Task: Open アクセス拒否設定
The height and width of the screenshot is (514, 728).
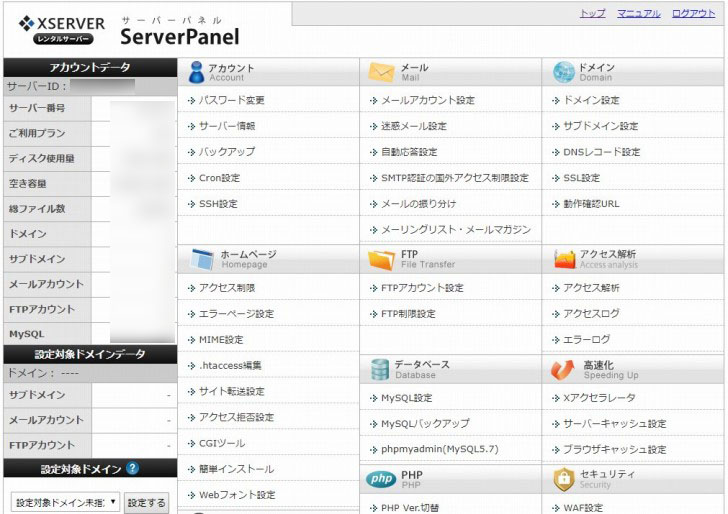Action: tap(236, 417)
